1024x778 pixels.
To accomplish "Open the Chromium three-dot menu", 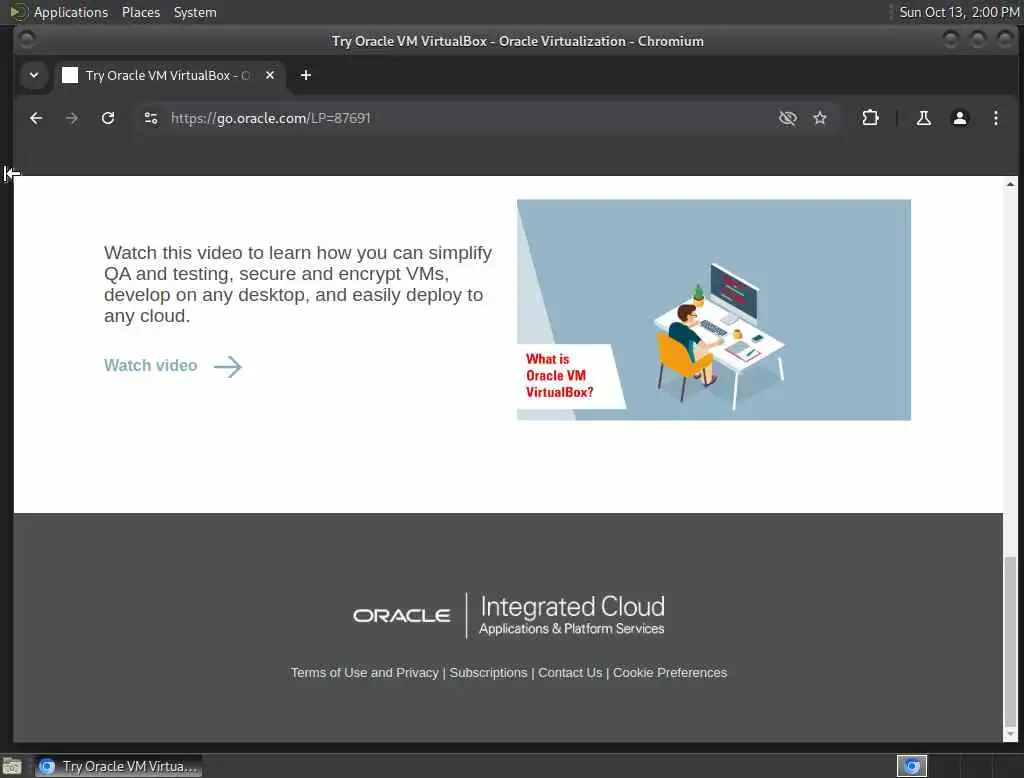I will point(995,118).
